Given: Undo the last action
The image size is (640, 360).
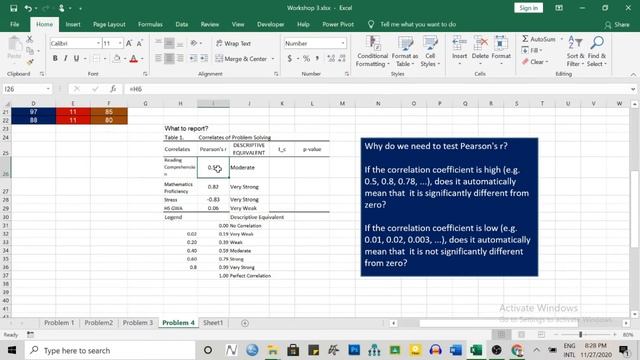Looking at the screenshot, I should pos(28,8).
